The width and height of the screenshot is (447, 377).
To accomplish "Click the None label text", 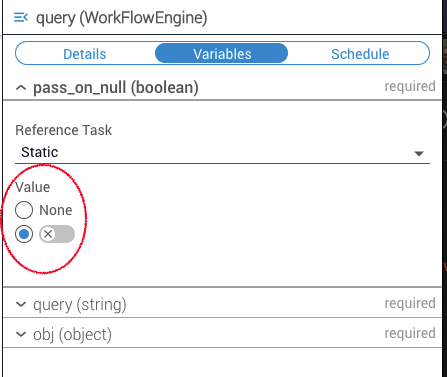I will coord(56,210).
